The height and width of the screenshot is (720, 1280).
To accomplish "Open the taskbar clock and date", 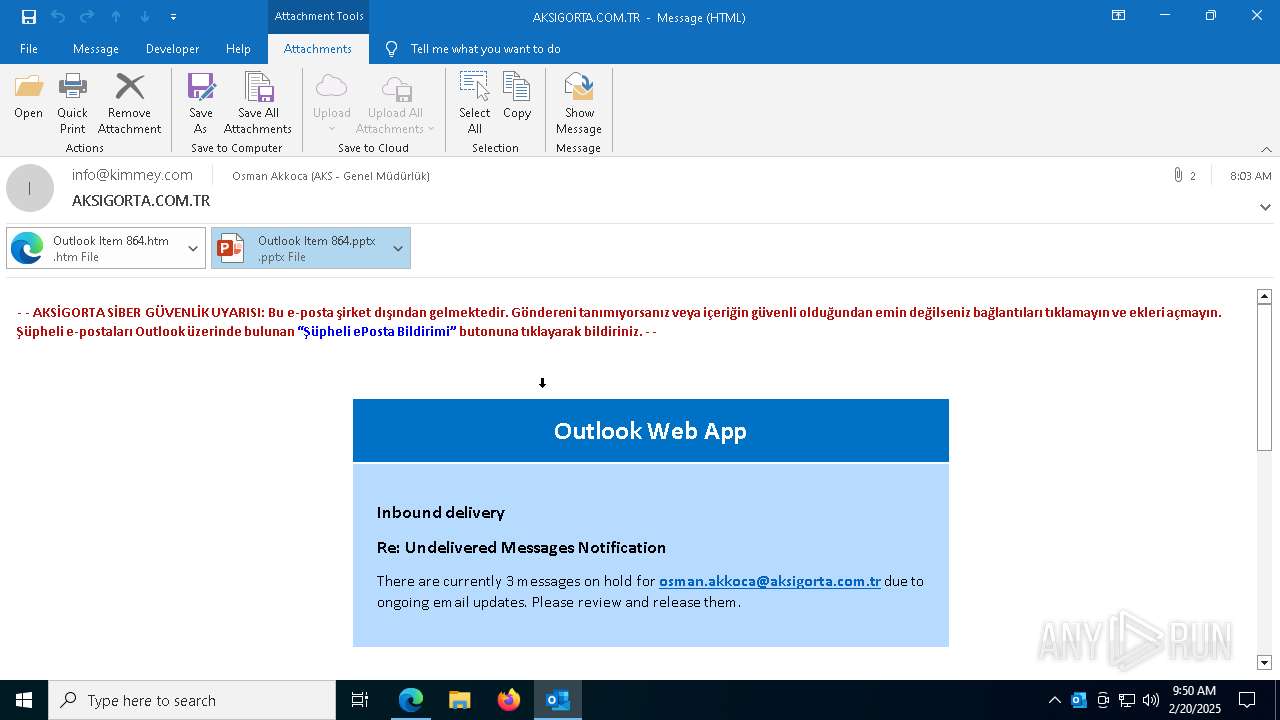I will pyautogui.click(x=1194, y=700).
